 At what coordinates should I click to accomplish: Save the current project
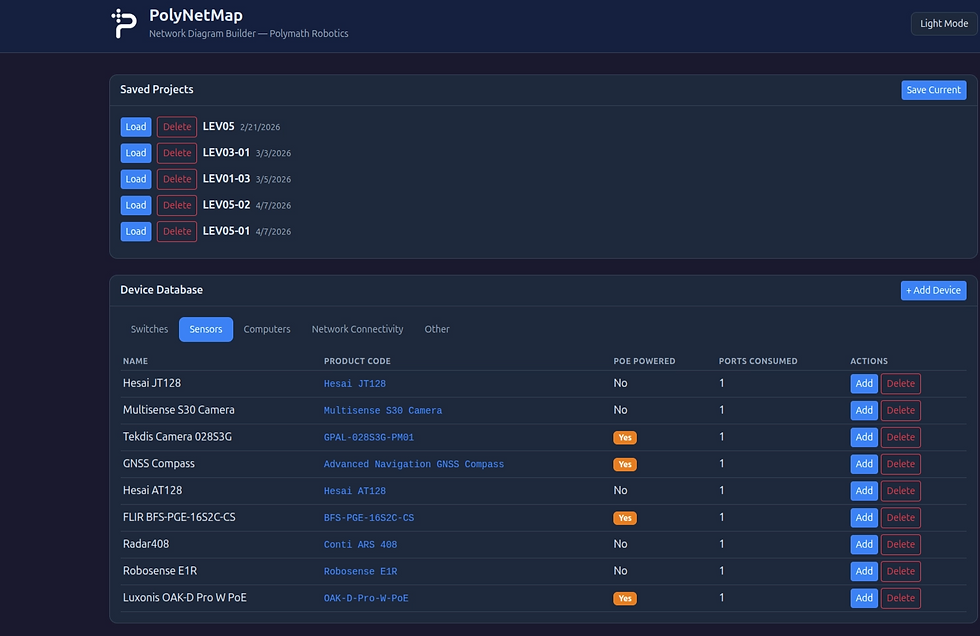933,90
